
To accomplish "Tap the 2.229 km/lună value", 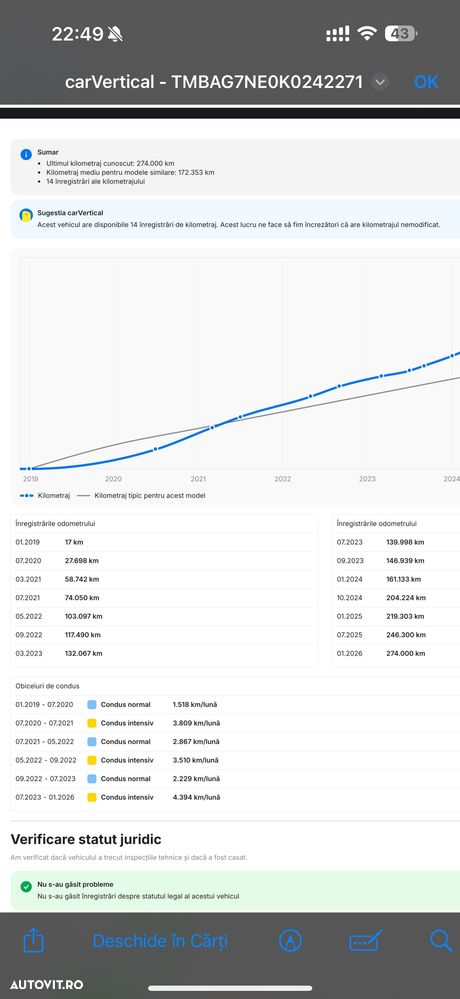I will (196, 779).
